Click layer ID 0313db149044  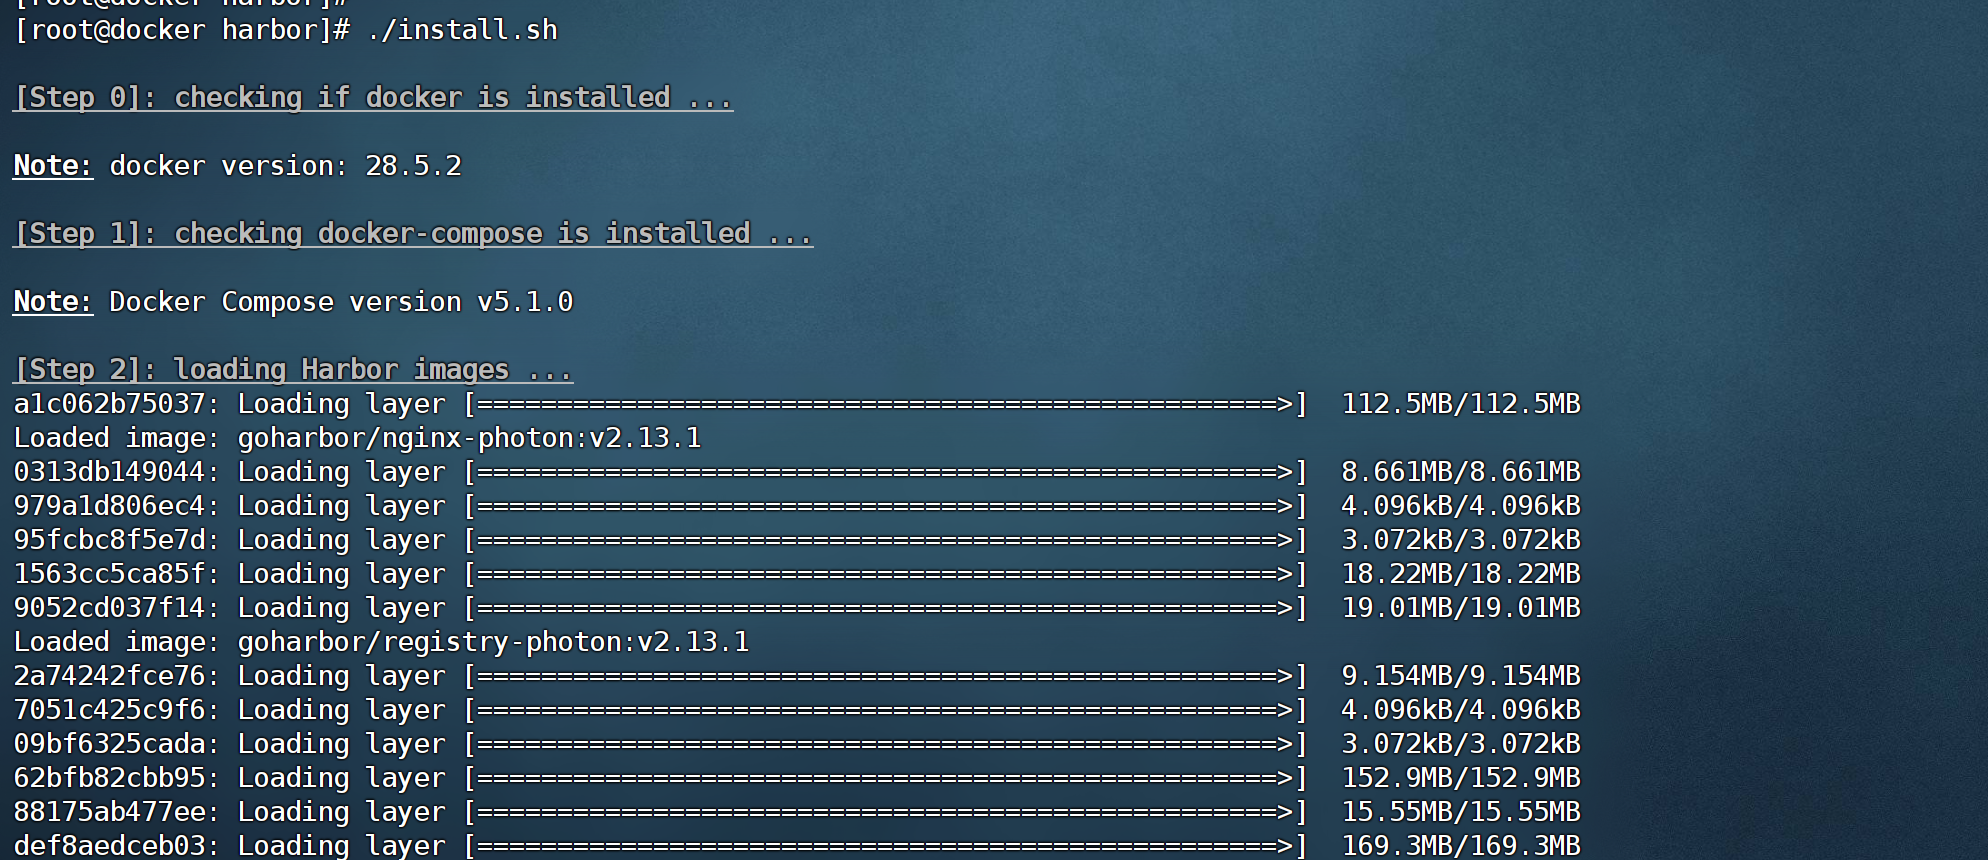click(x=109, y=472)
